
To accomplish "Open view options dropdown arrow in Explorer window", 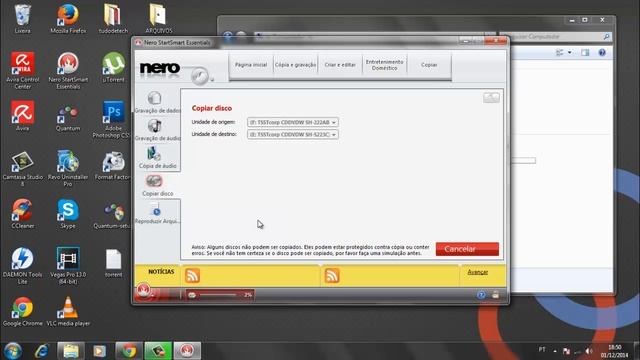I will pos(569,53).
